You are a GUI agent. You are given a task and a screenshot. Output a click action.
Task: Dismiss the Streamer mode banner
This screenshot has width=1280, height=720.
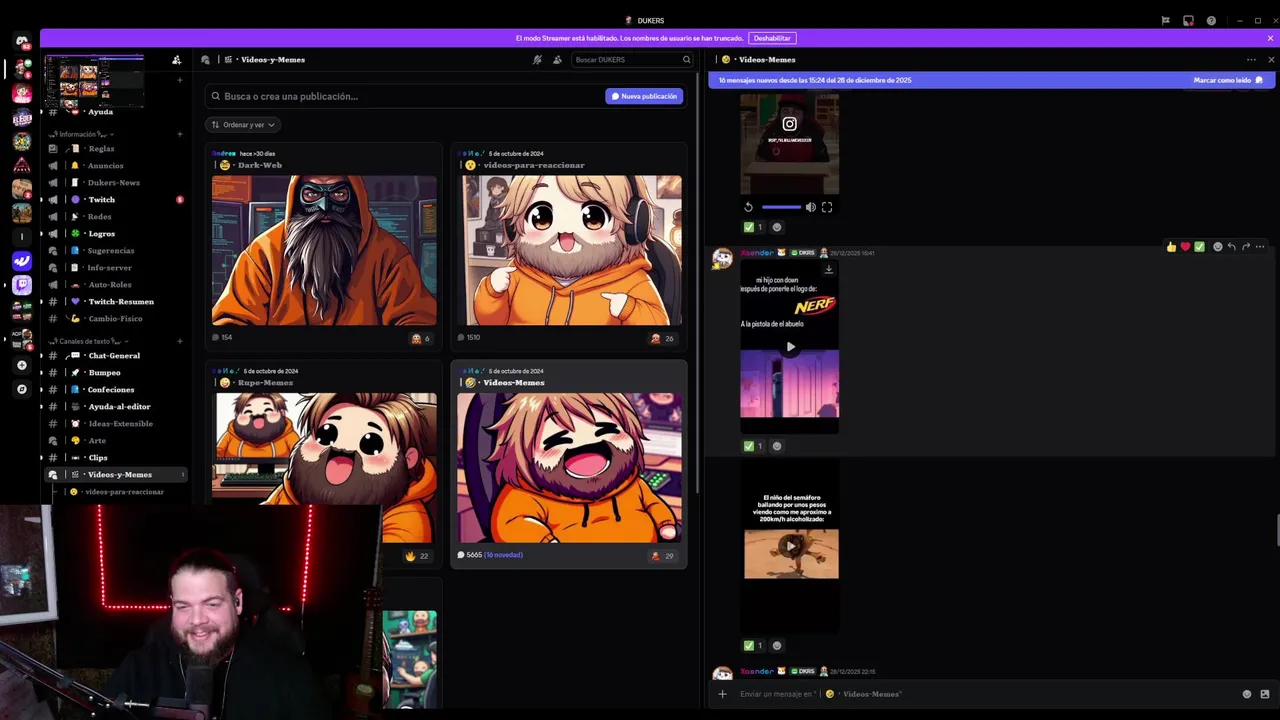click(1270, 38)
